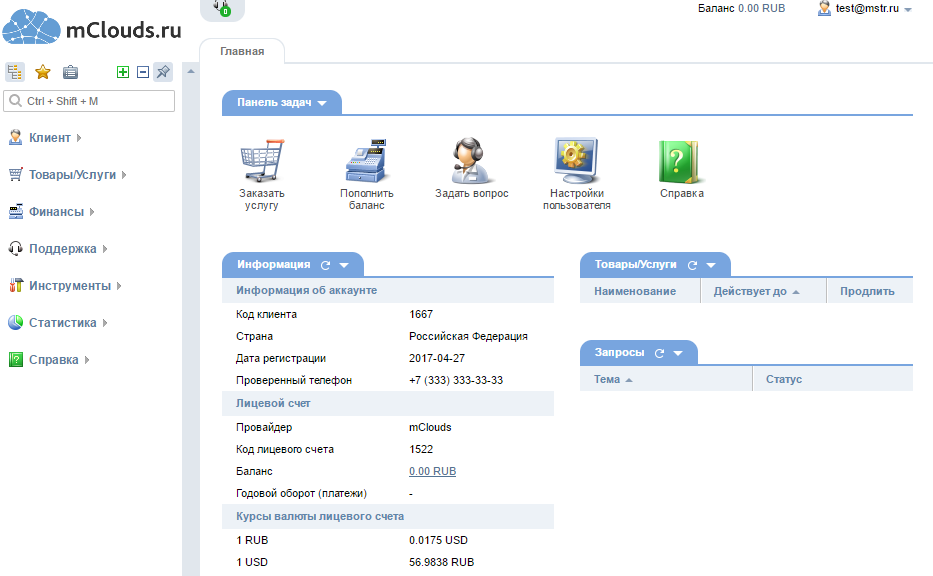Select the account code value 1522
Screen dimensions: 933x576
tap(421, 449)
